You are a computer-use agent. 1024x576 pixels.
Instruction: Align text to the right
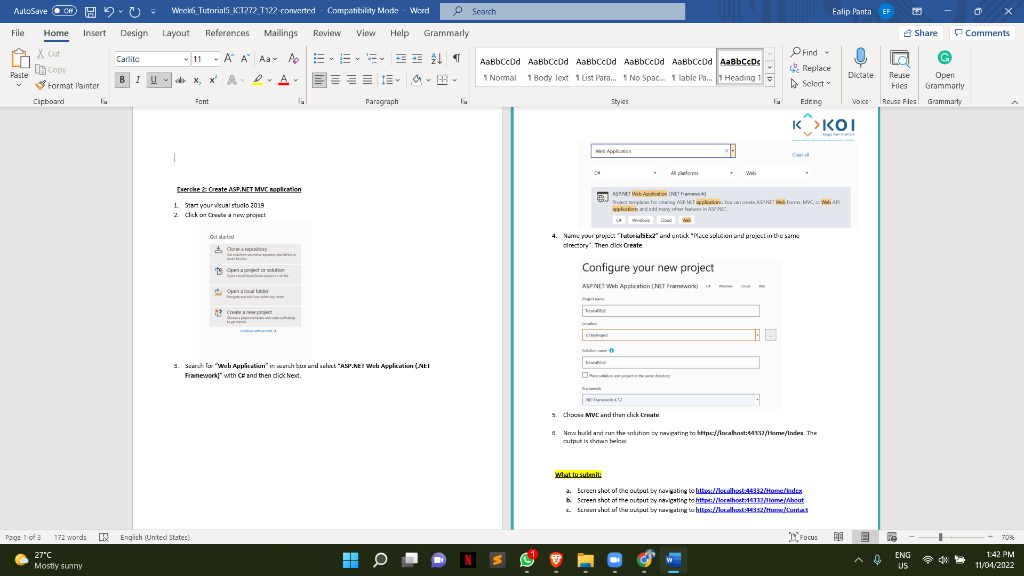tap(351, 80)
